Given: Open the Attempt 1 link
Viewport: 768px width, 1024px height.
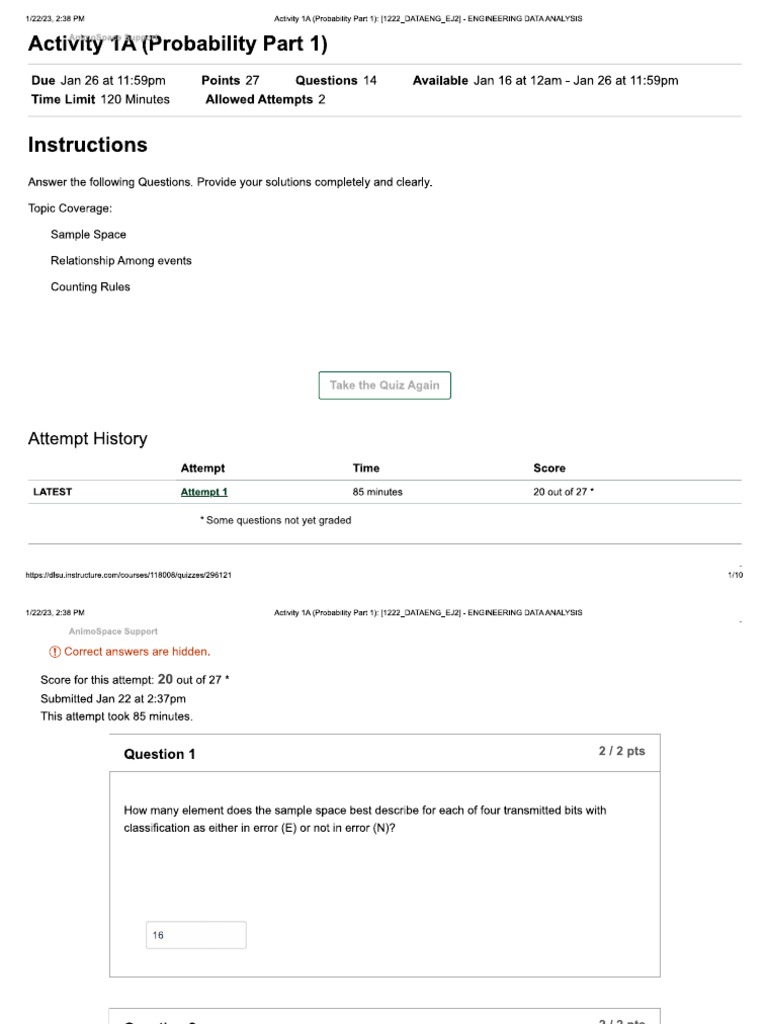Looking at the screenshot, I should [204, 492].
